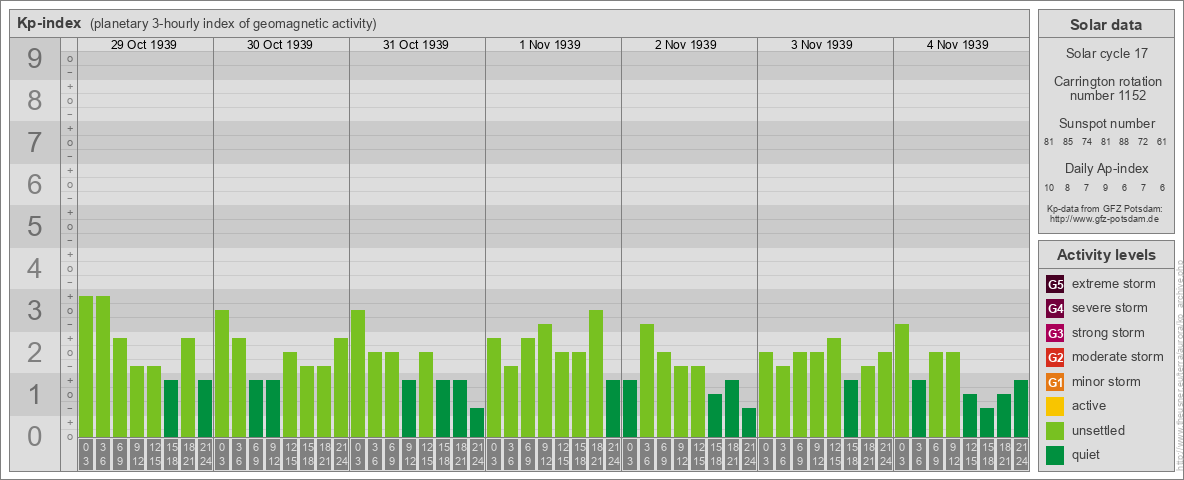Viewport: 1184px width, 480px height.
Task: Select the 1 Nov 1939 date header
Action: point(550,45)
